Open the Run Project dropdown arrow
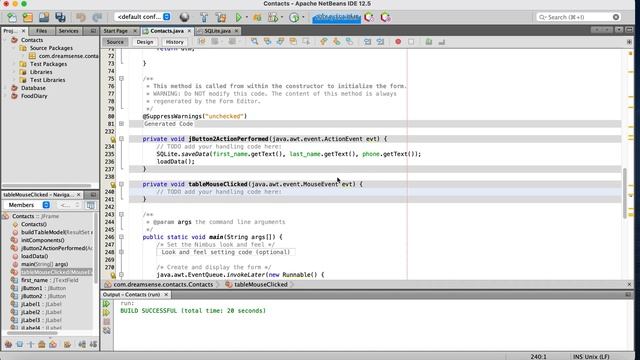The height and width of the screenshot is (360, 640). [246, 18]
